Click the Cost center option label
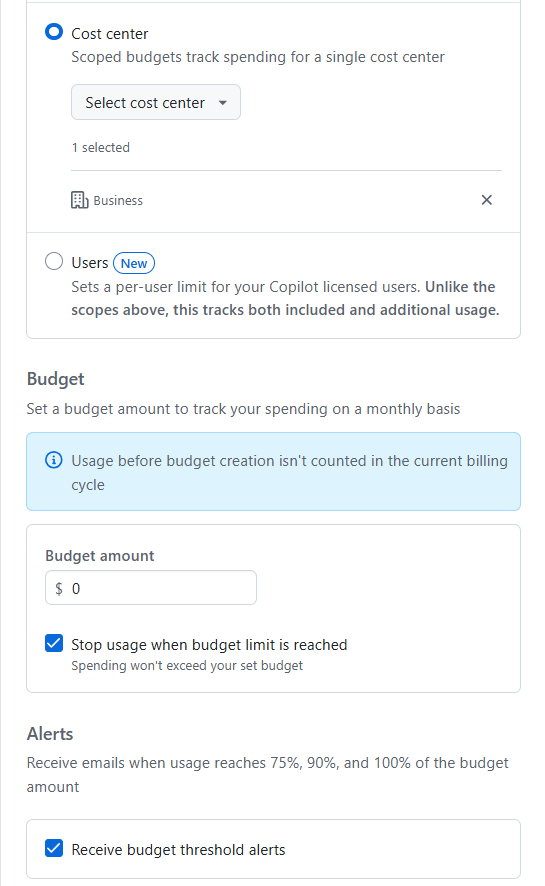 (x=110, y=34)
